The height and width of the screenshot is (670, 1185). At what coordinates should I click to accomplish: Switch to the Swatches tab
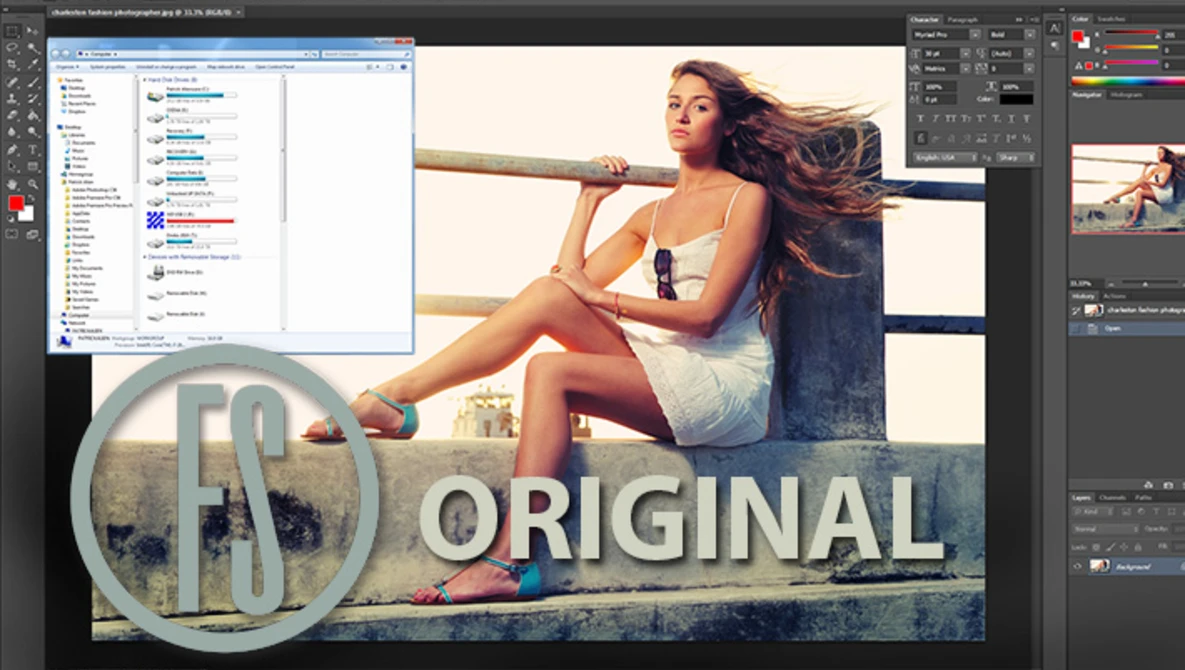[x=1111, y=19]
